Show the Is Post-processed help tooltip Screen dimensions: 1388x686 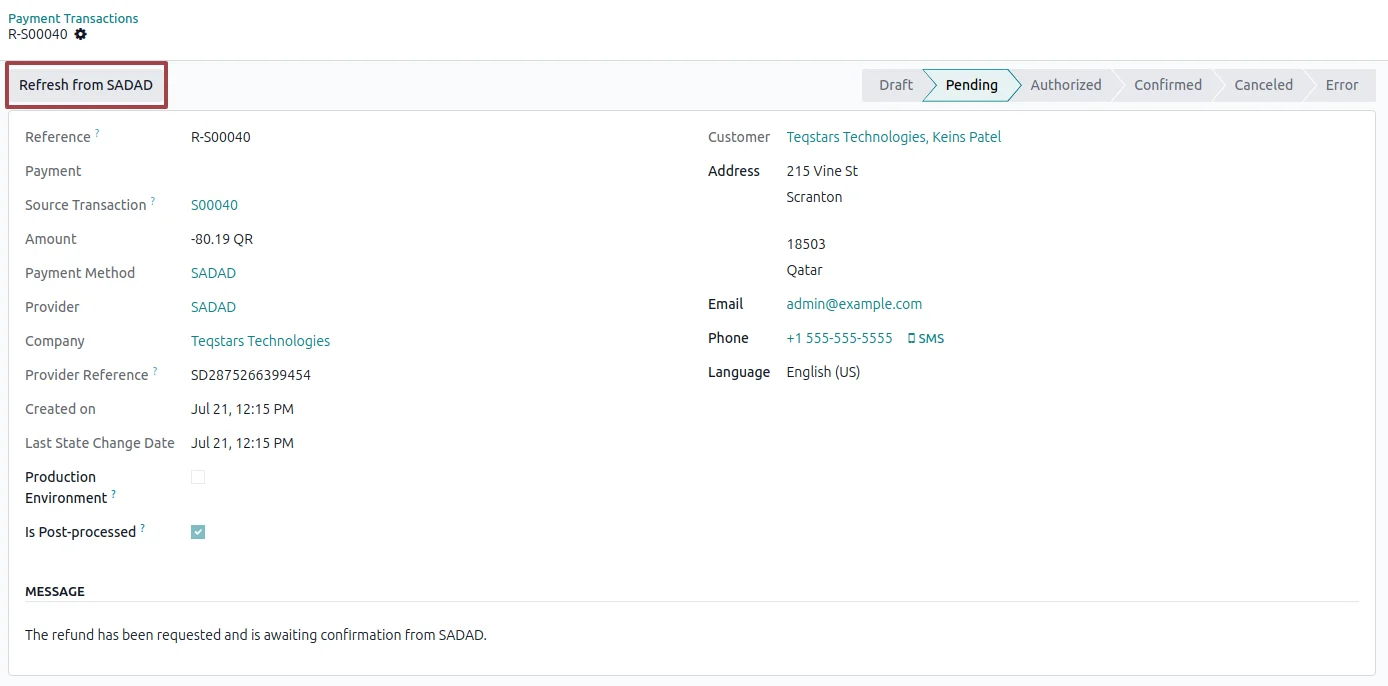(x=143, y=528)
